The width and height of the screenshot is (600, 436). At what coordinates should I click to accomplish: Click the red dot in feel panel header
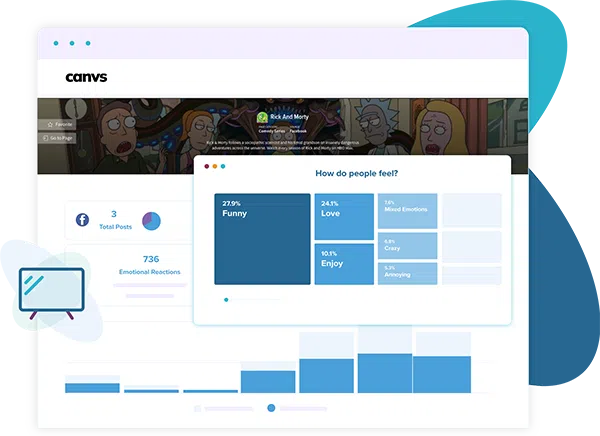[x=207, y=166]
